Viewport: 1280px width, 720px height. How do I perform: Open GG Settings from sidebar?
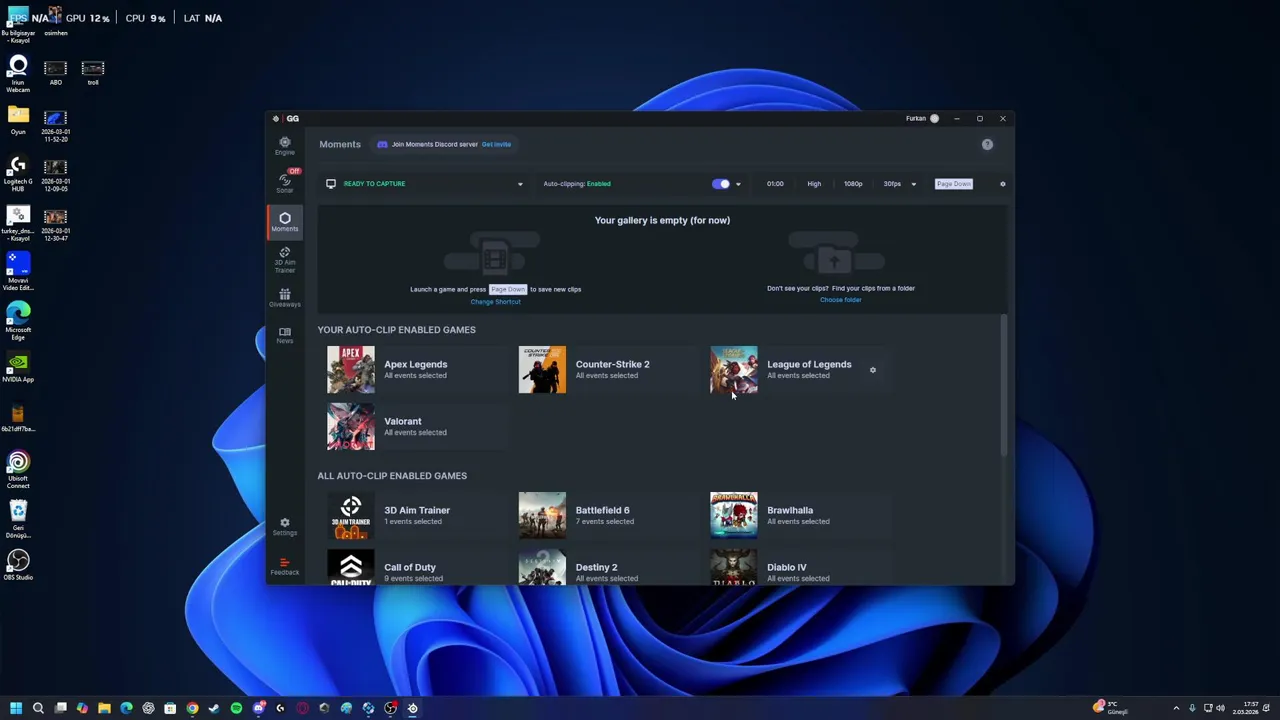(x=285, y=526)
